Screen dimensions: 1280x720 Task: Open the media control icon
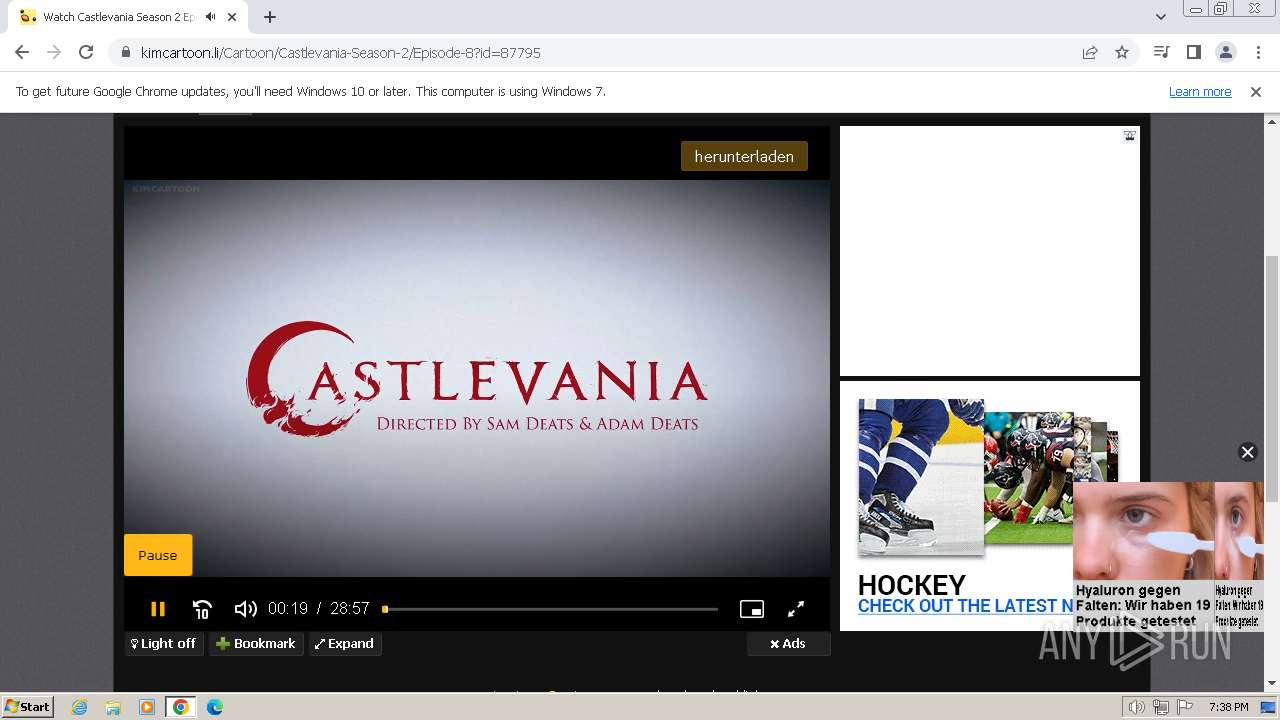1161,52
